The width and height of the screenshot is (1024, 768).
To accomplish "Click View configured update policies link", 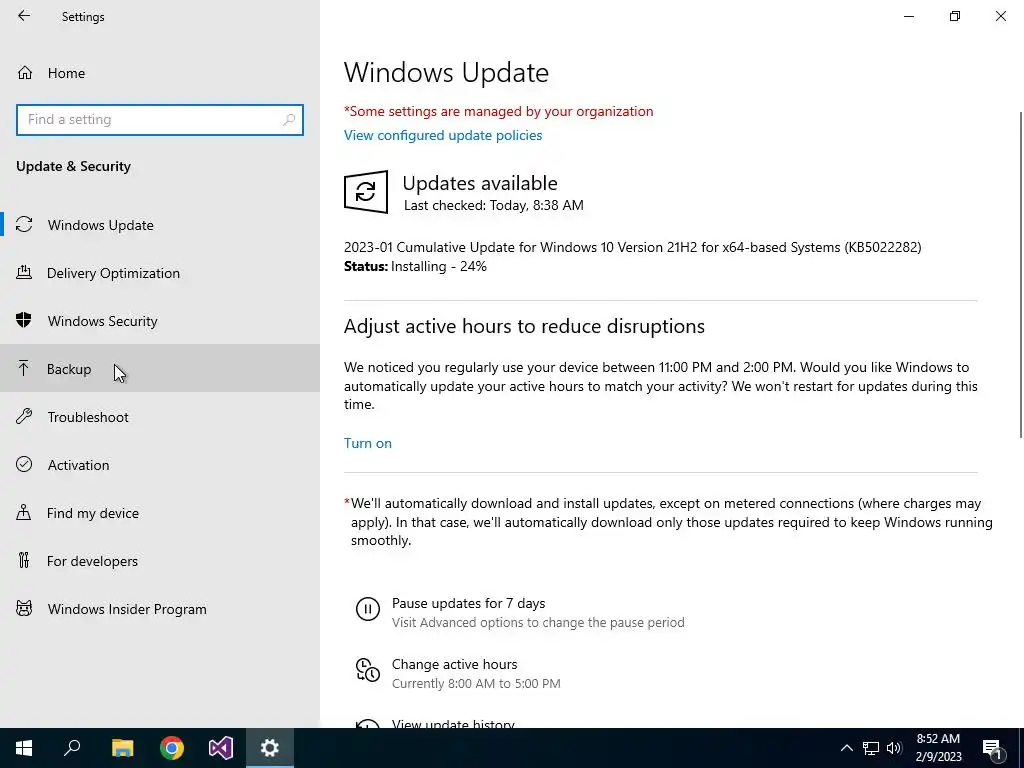I will (x=443, y=135).
